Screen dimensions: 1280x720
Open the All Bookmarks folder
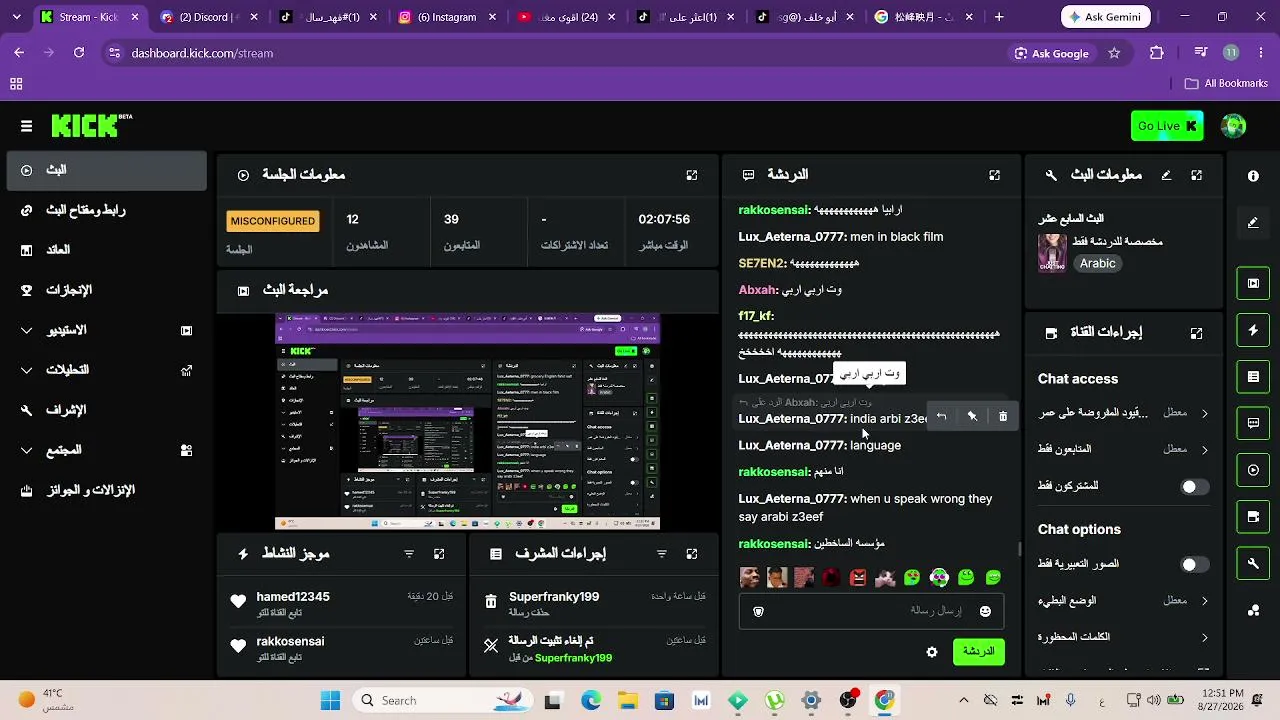click(x=1226, y=84)
